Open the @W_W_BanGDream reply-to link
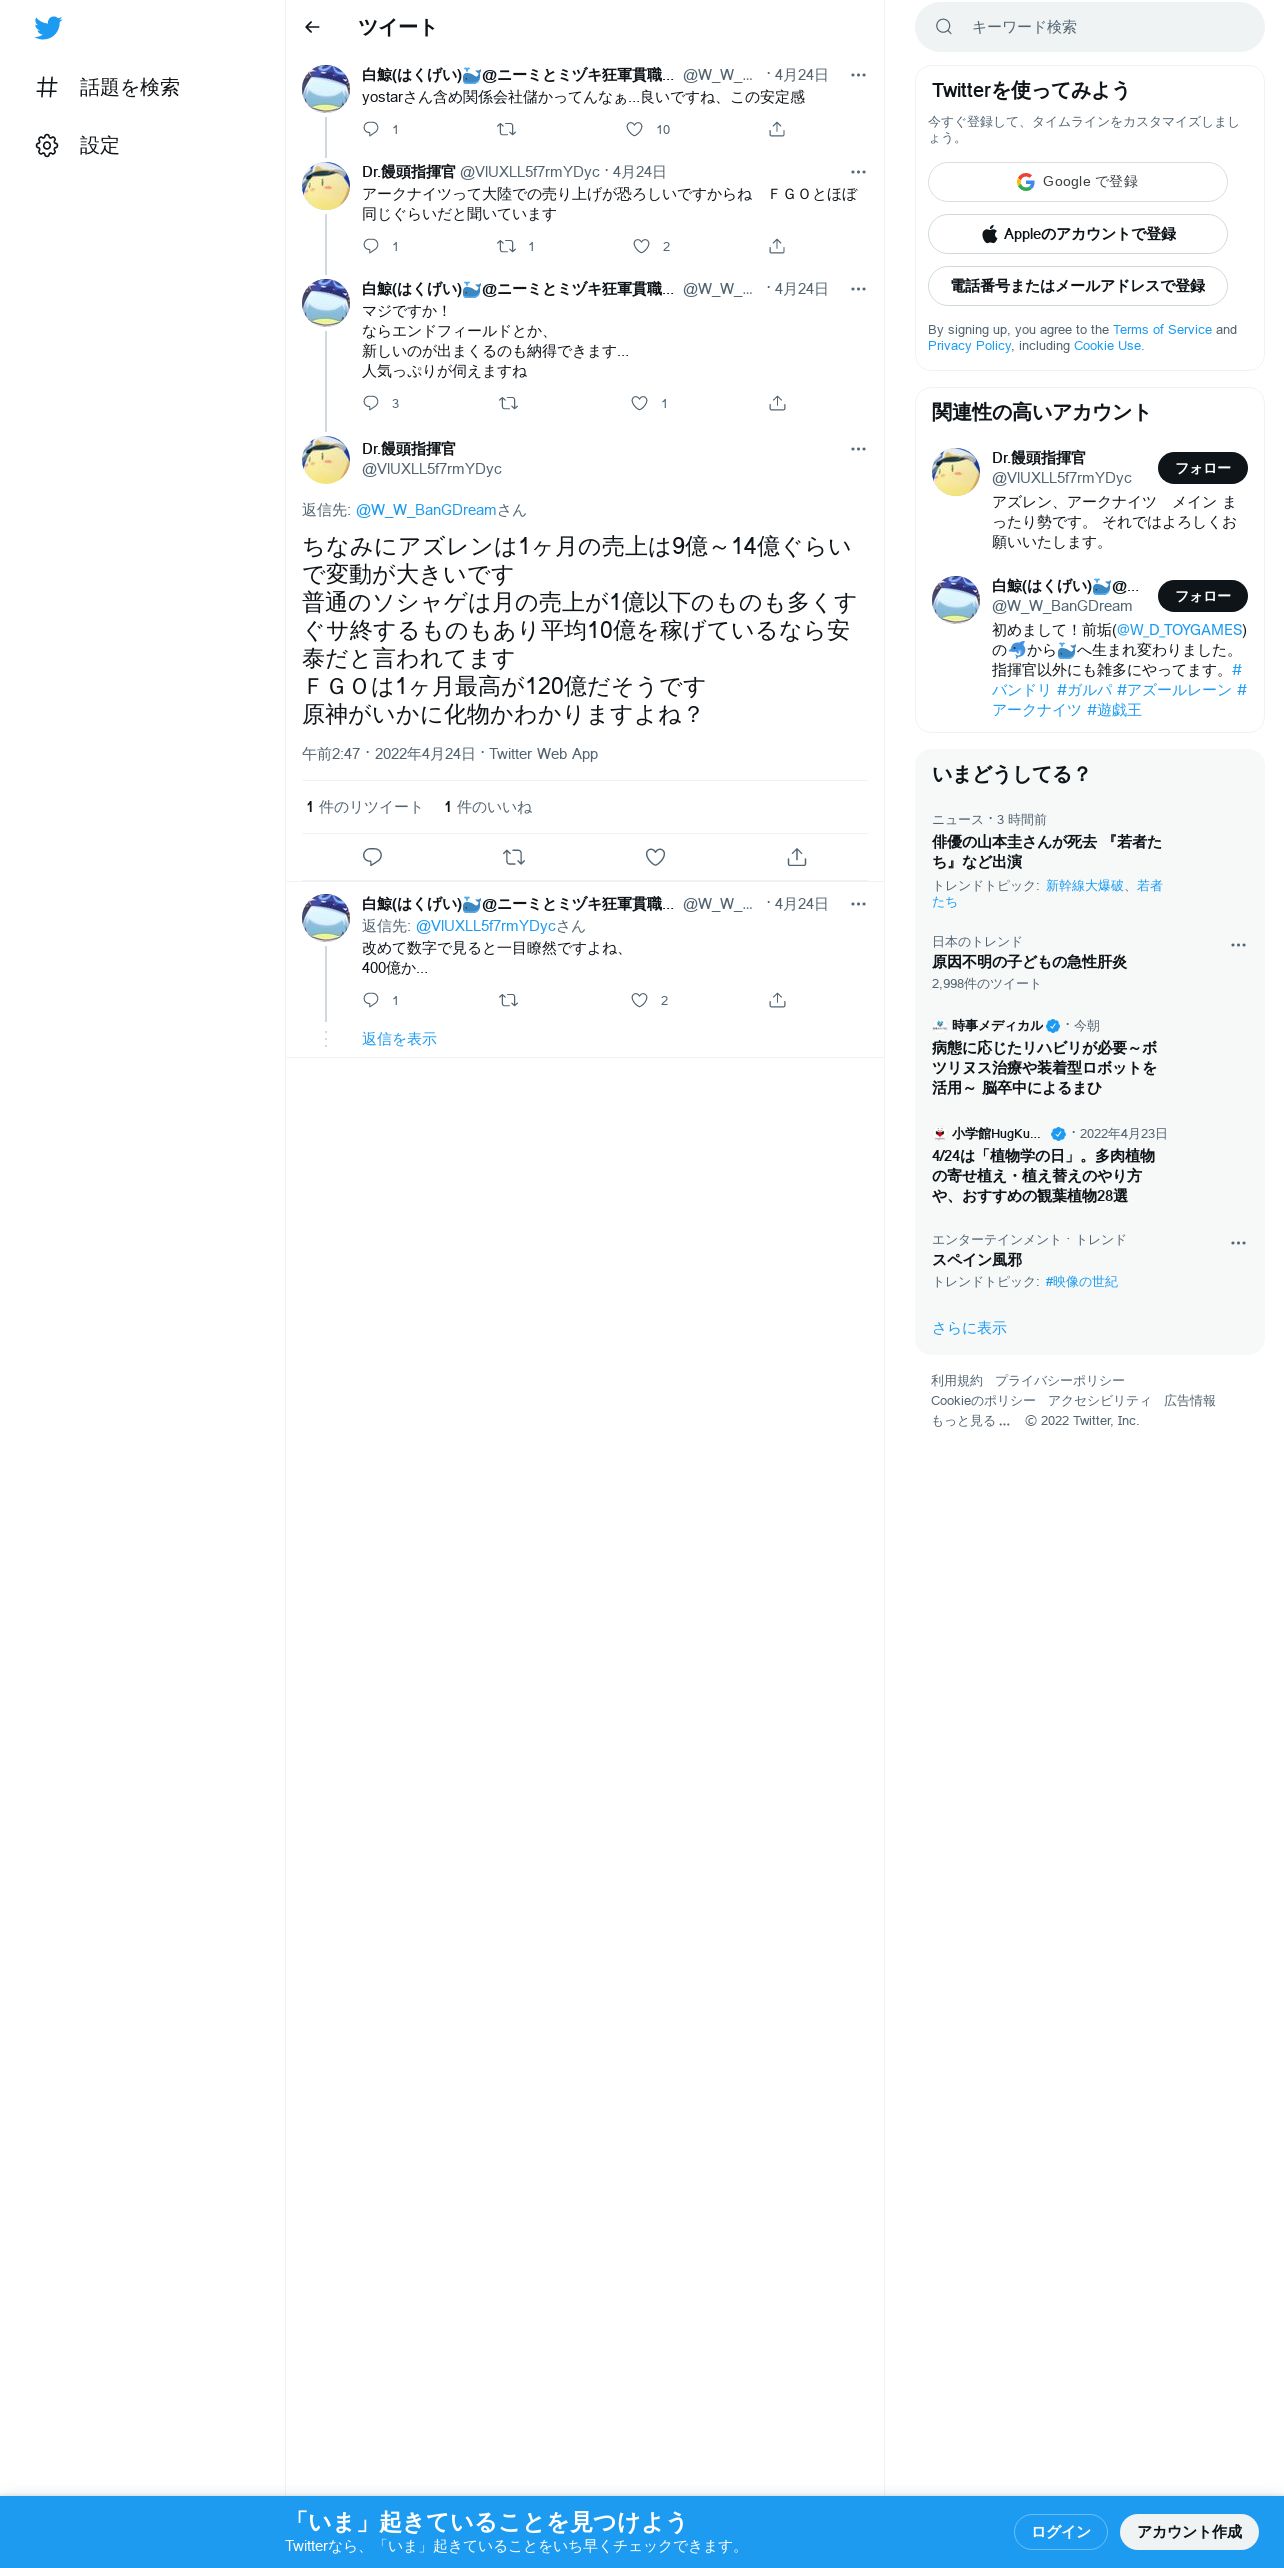 426,510
